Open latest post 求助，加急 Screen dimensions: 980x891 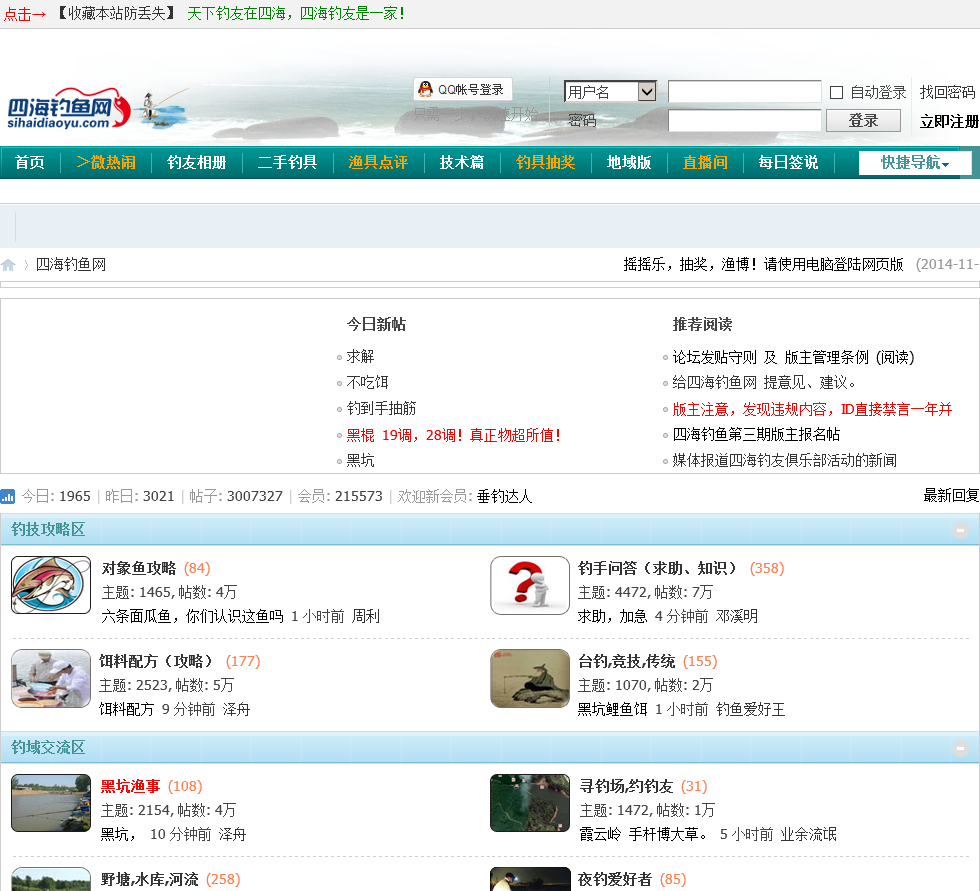612,617
